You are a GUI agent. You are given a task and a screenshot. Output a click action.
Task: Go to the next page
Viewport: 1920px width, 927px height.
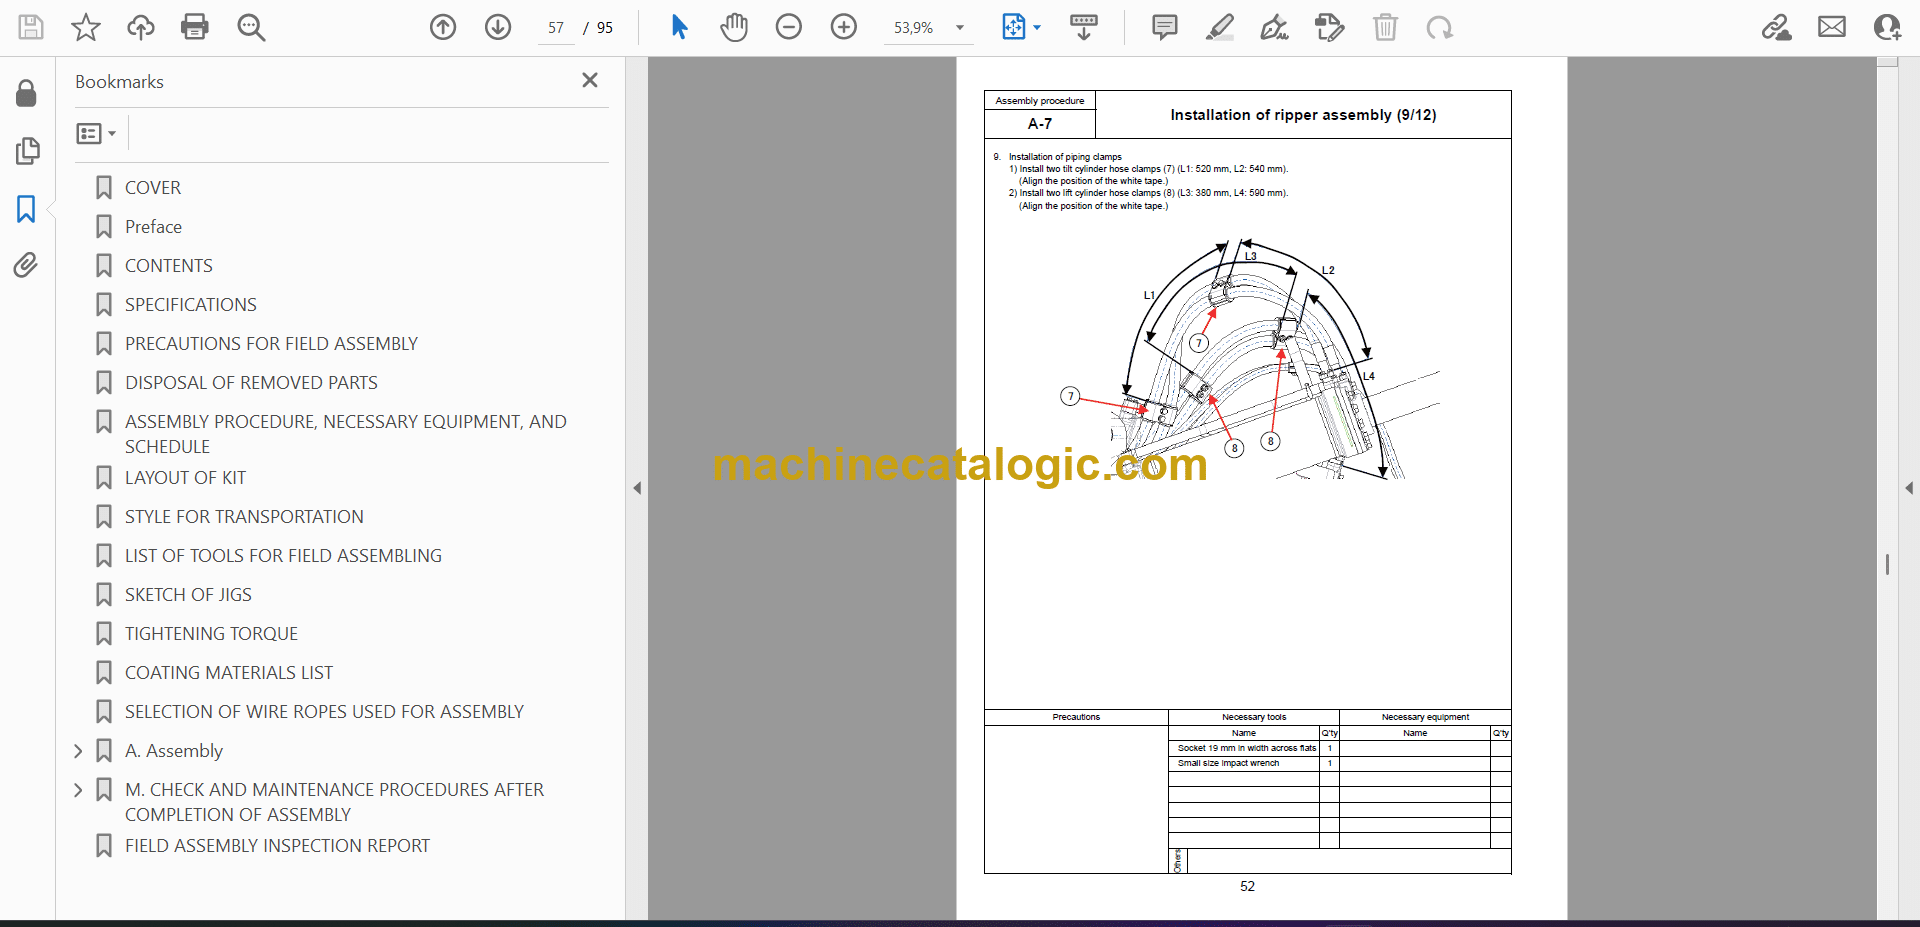(x=498, y=27)
